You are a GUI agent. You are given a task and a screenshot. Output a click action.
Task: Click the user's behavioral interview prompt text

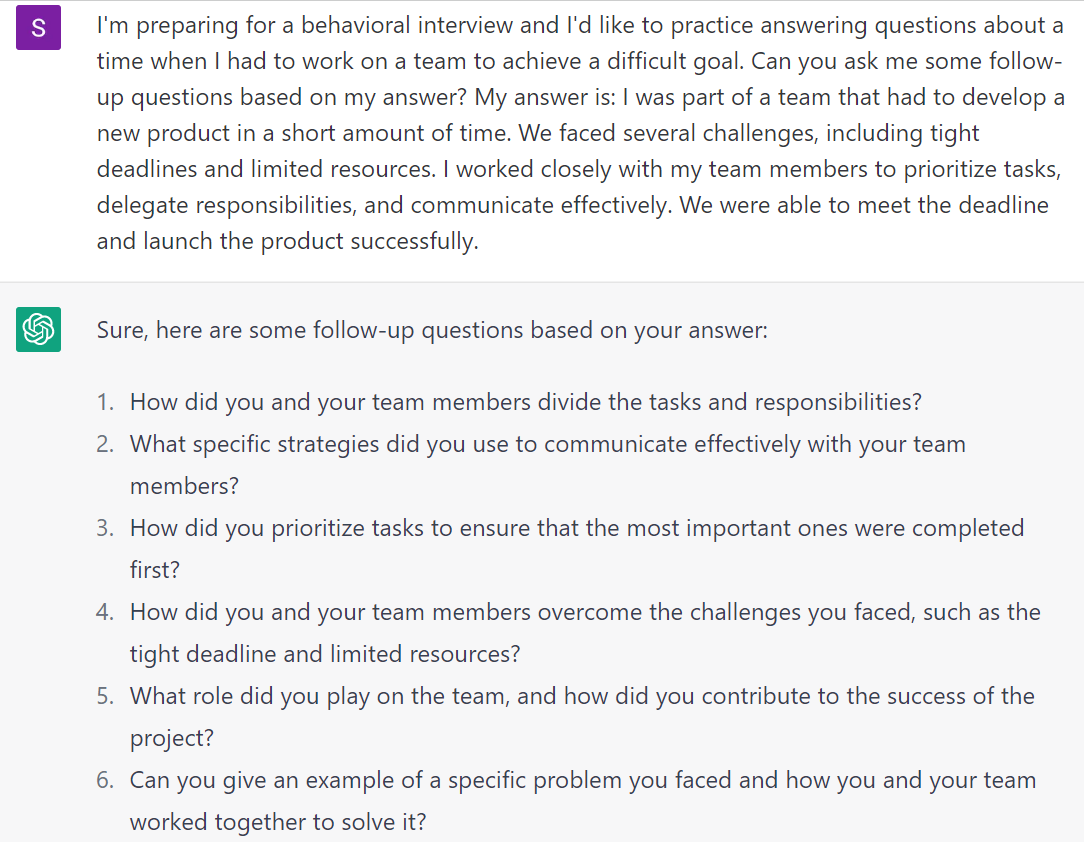pos(580,133)
